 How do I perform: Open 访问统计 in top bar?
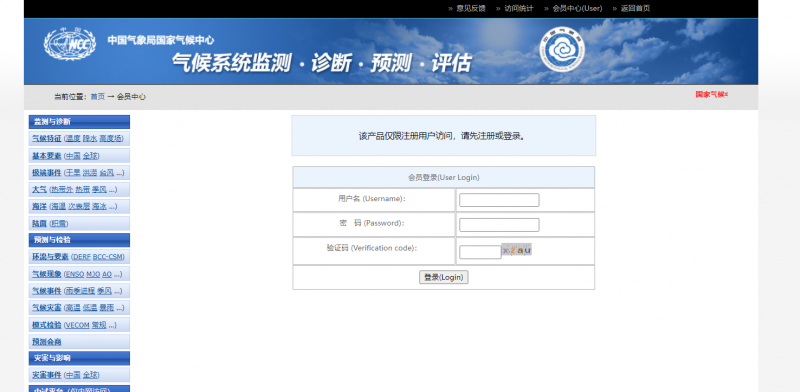coord(519,8)
